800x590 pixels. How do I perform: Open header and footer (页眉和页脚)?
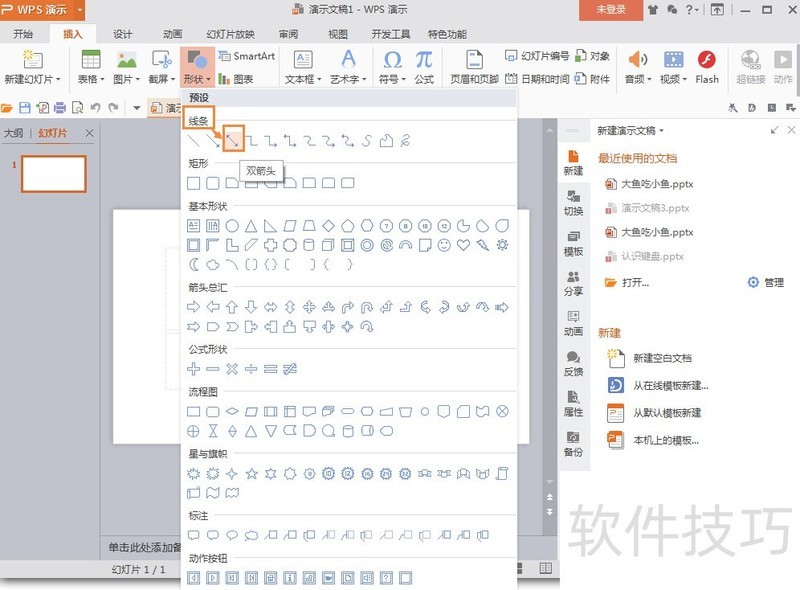(x=474, y=67)
